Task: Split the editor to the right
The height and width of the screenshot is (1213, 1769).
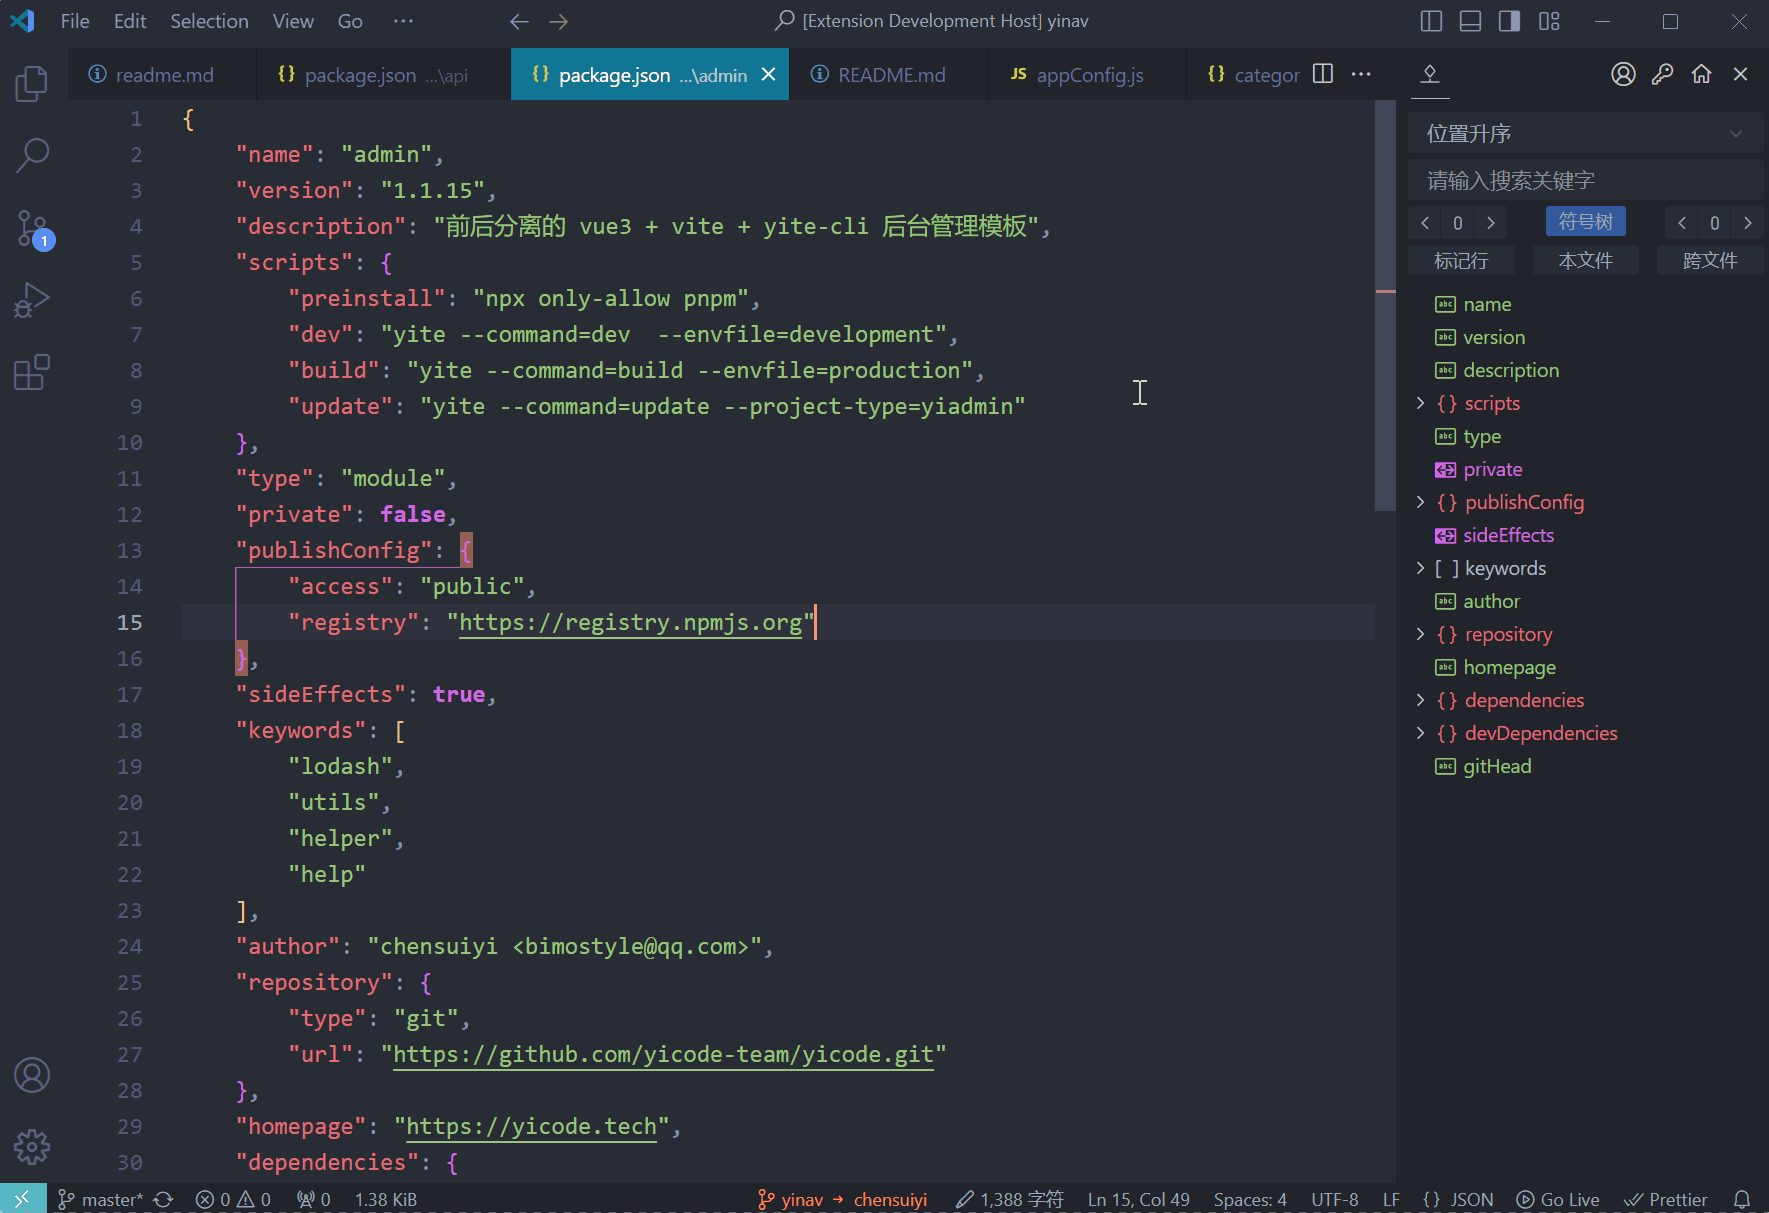Action: point(1323,74)
